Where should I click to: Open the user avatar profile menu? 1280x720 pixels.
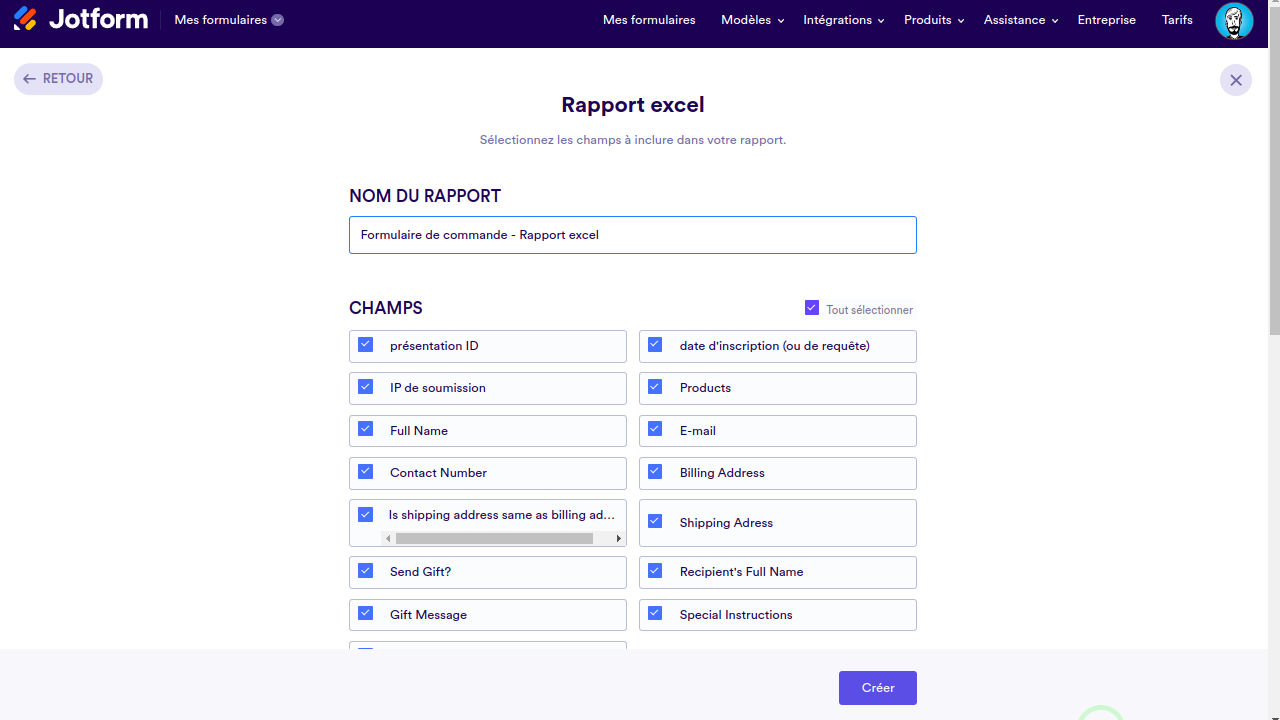click(1234, 20)
